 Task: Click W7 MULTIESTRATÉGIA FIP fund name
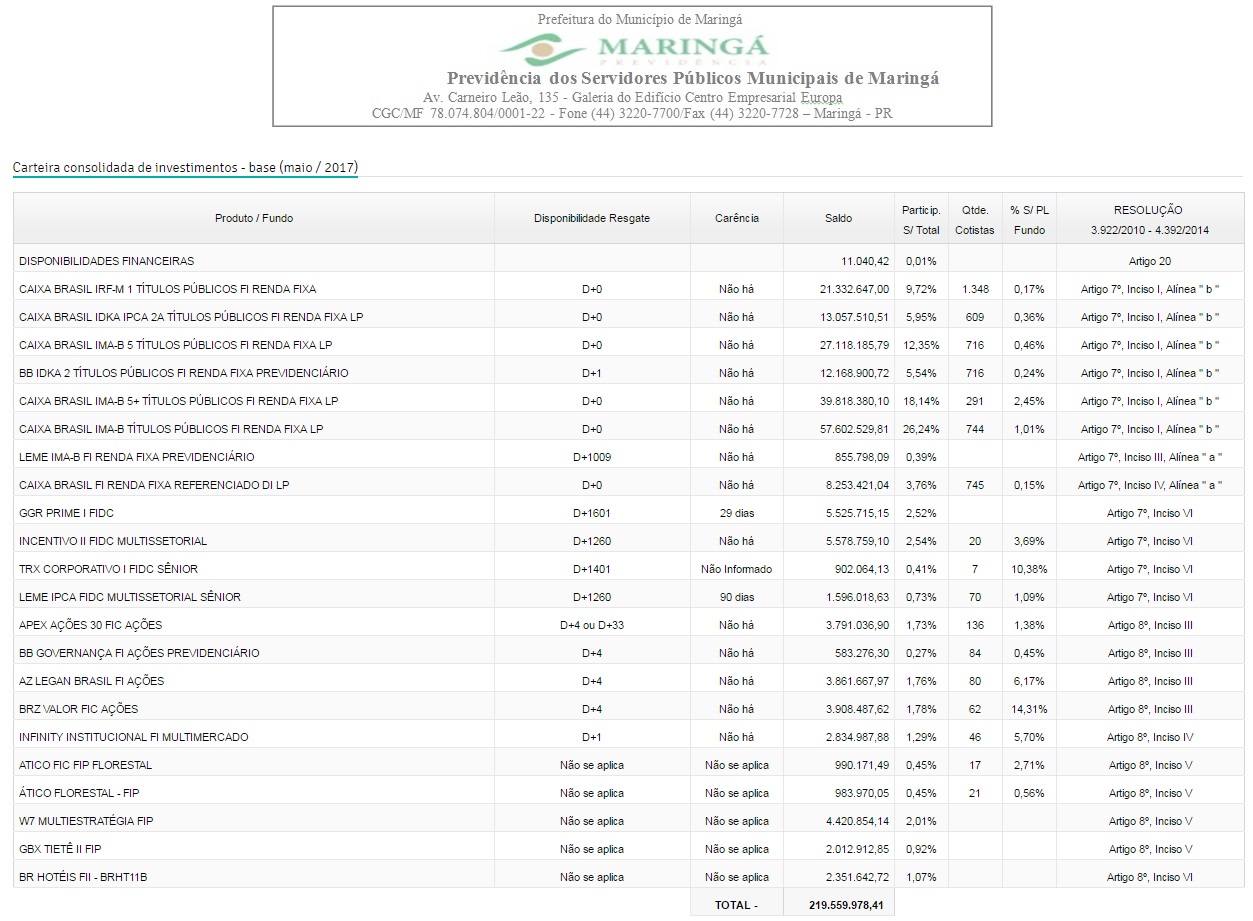click(x=86, y=821)
